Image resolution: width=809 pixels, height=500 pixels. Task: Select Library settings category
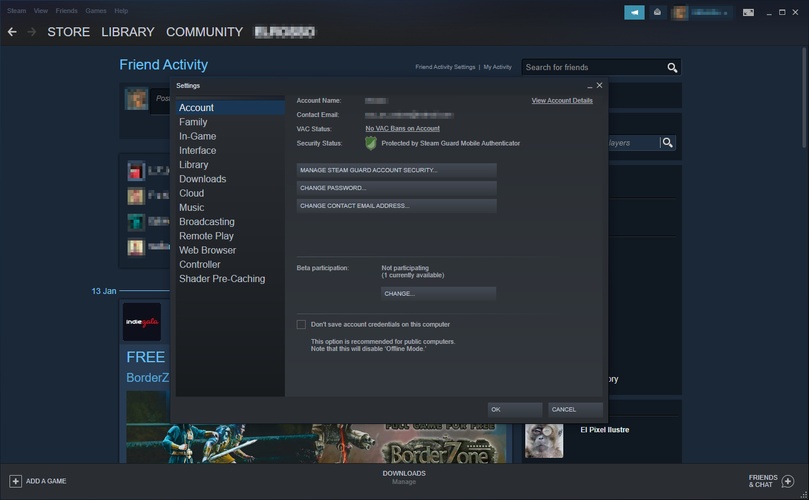230,165
